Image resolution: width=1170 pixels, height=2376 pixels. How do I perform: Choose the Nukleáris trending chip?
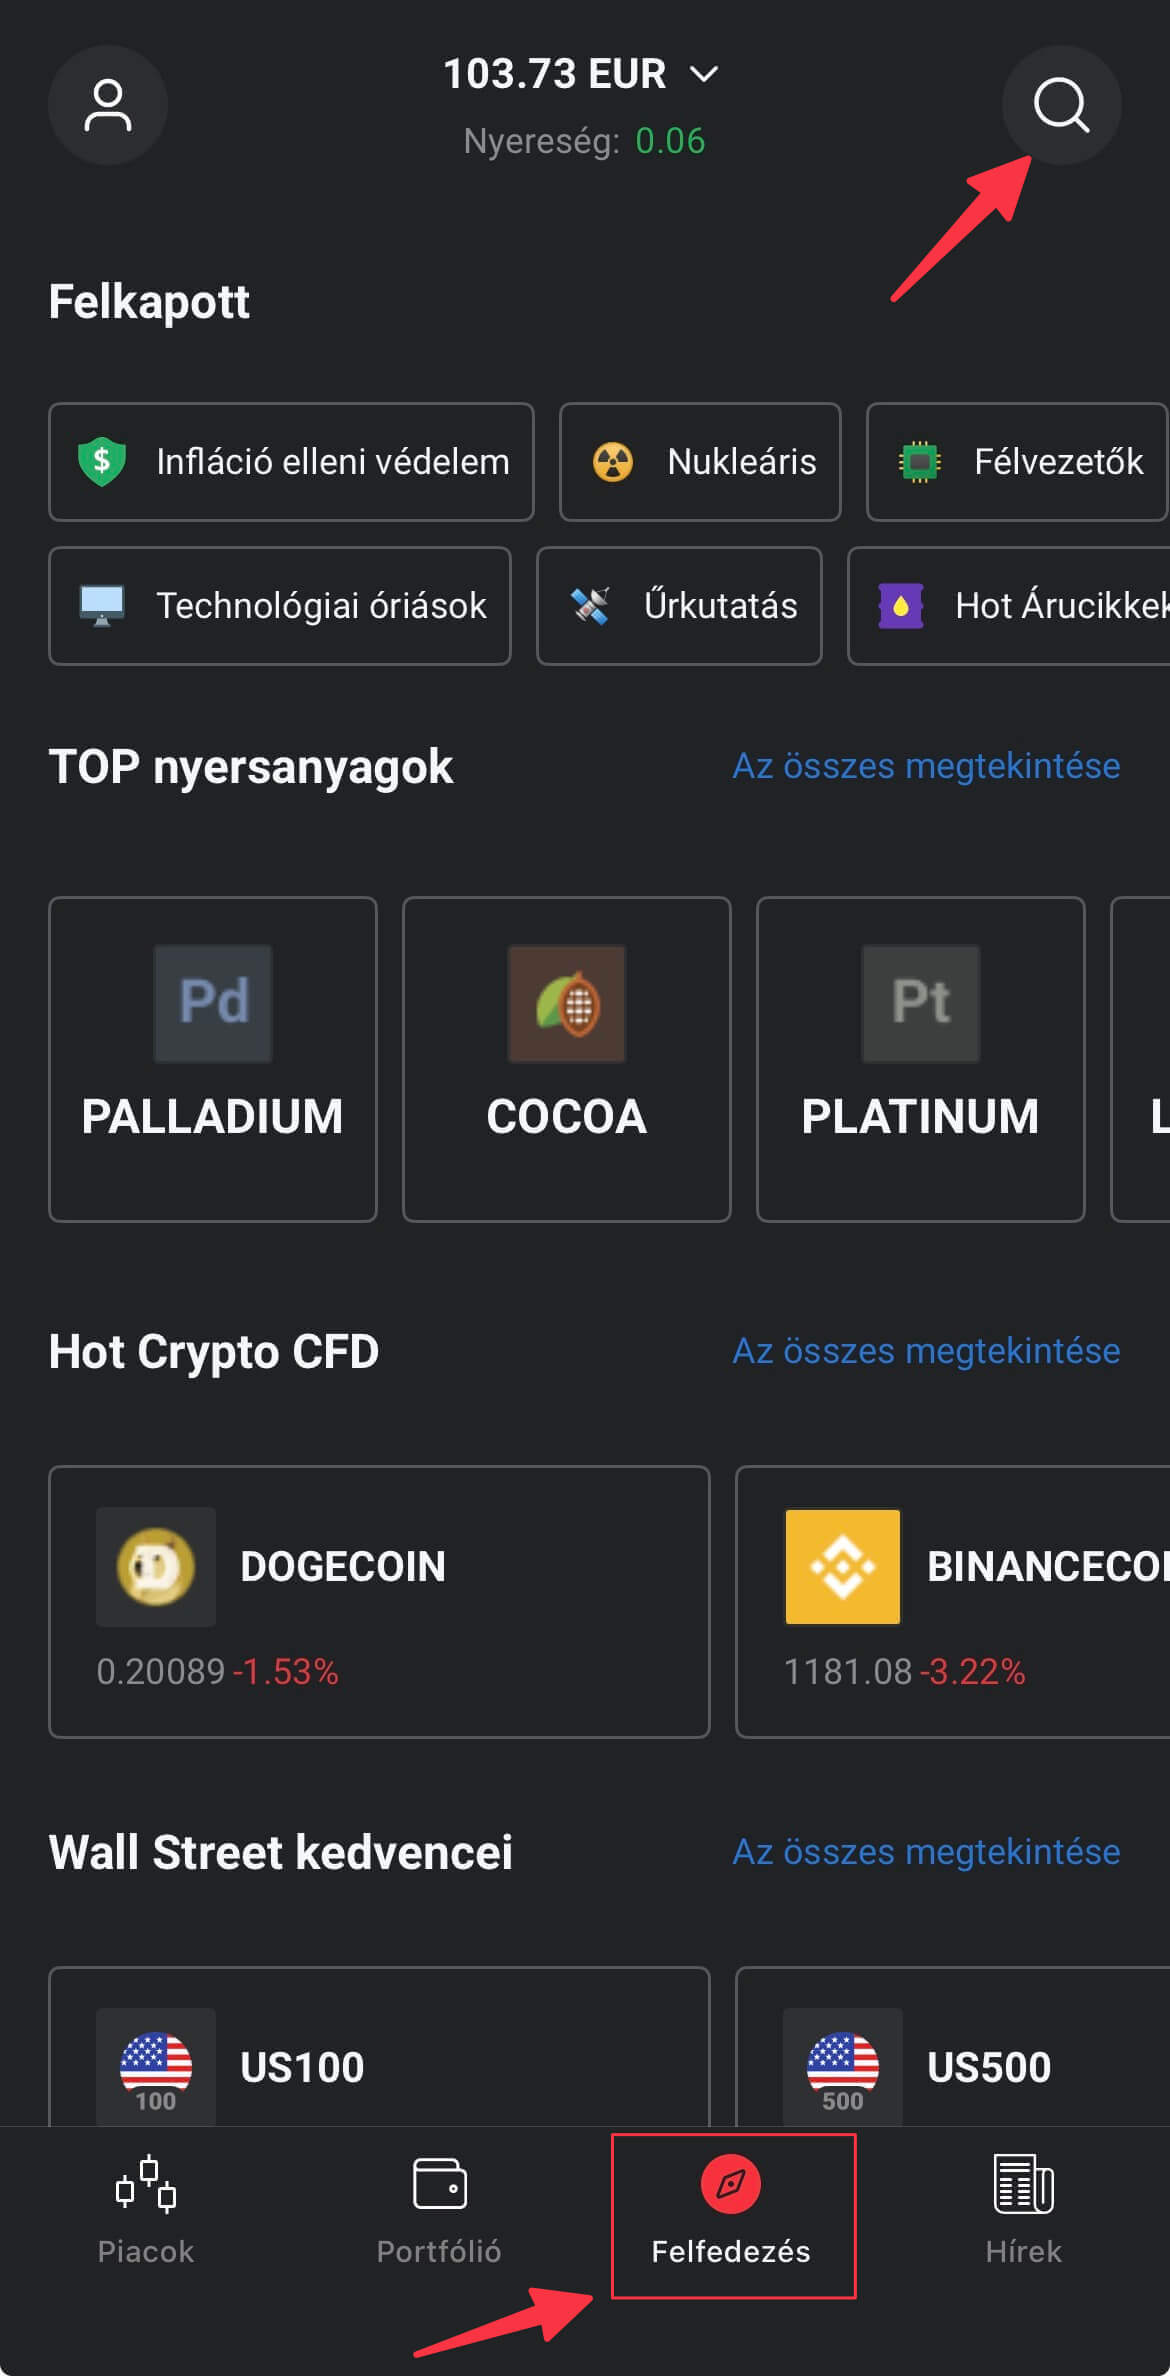[x=700, y=462]
